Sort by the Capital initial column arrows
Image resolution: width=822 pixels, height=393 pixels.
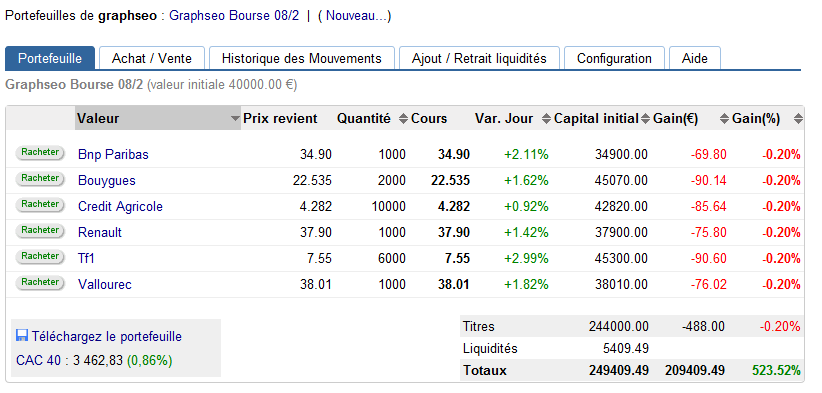(x=645, y=119)
